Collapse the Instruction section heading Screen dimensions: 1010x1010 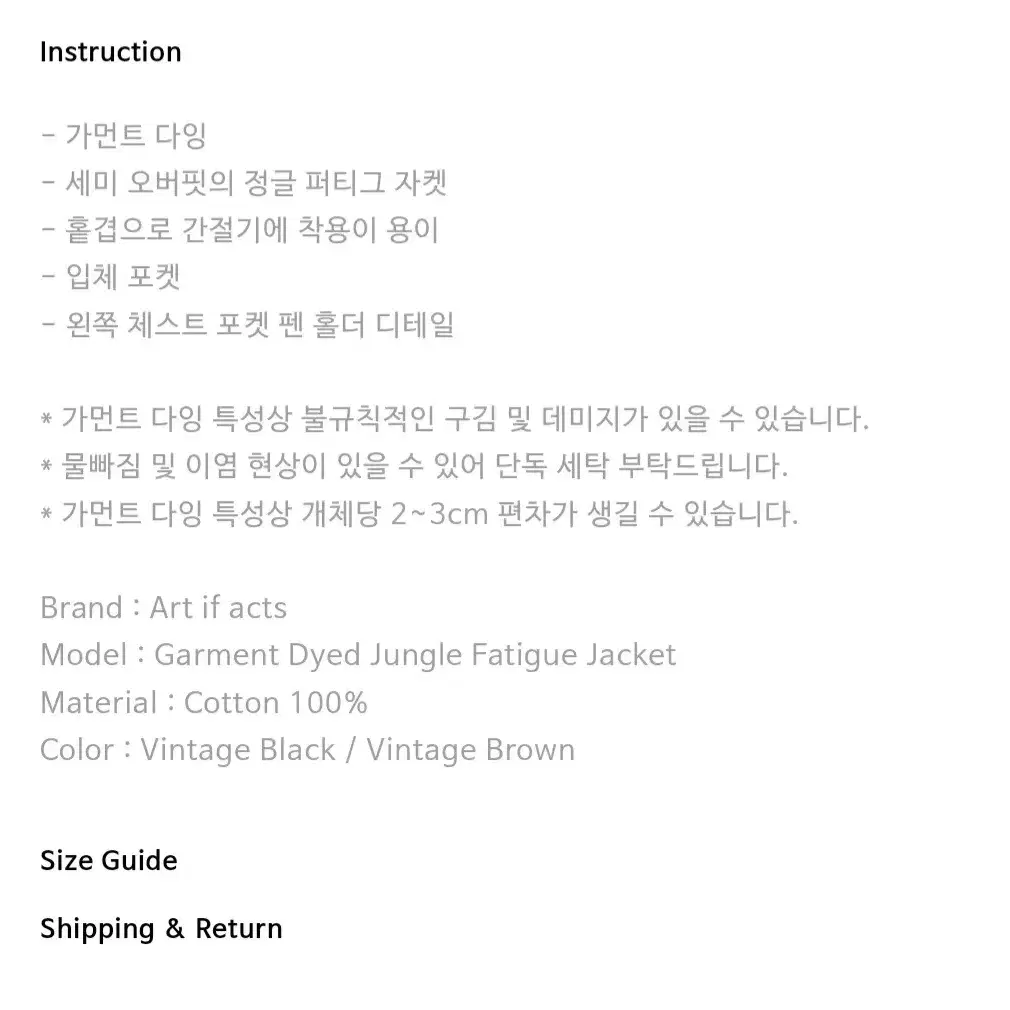click(111, 52)
